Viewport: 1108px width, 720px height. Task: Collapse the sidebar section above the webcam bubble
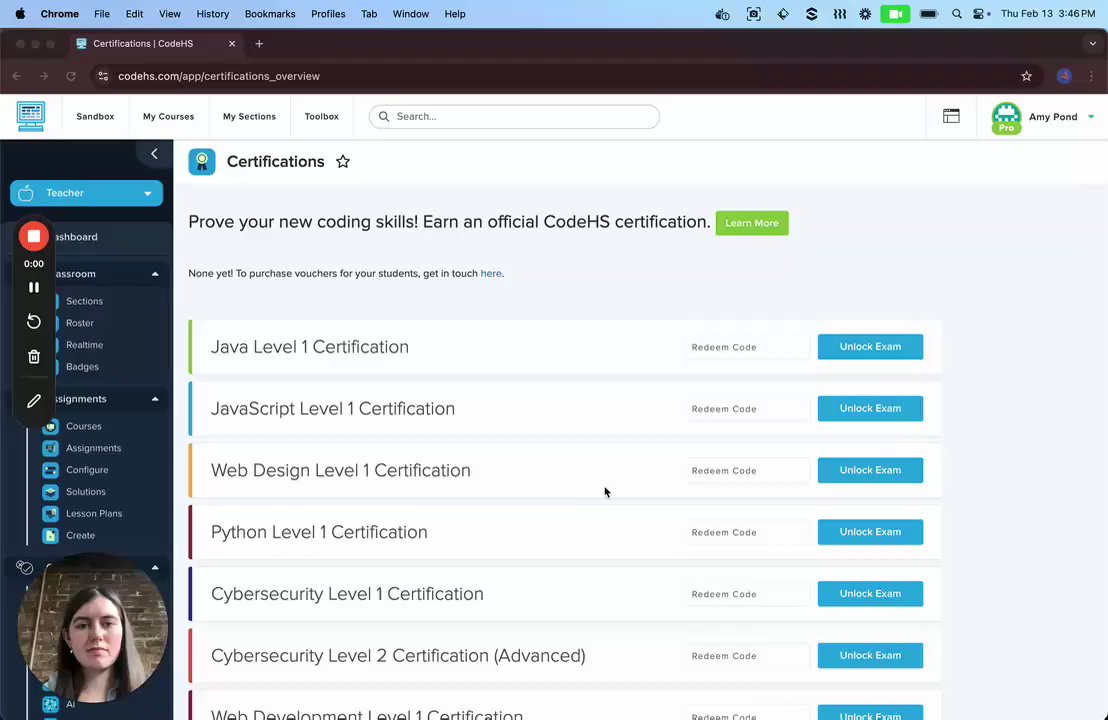[x=155, y=567]
